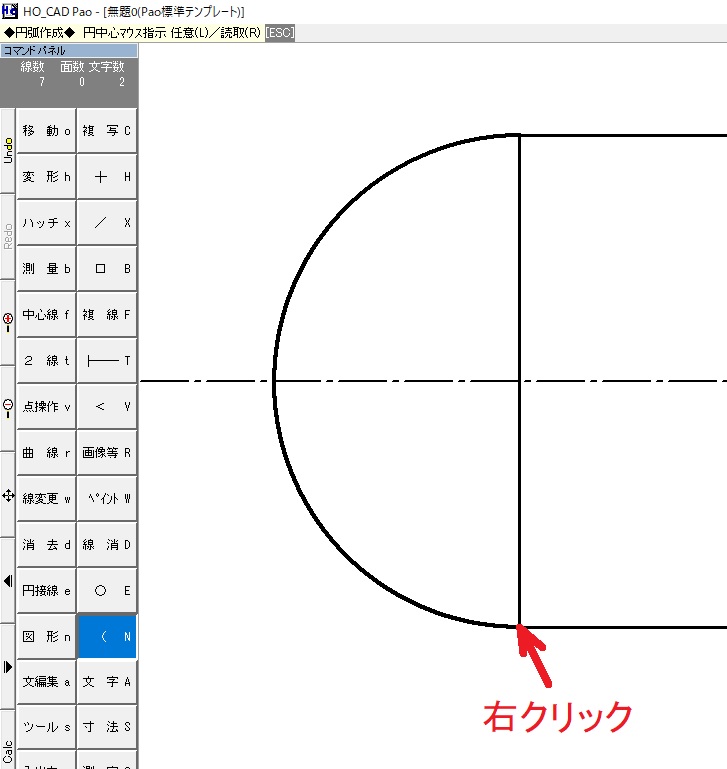Select the dimension line tool (T)

107,360
